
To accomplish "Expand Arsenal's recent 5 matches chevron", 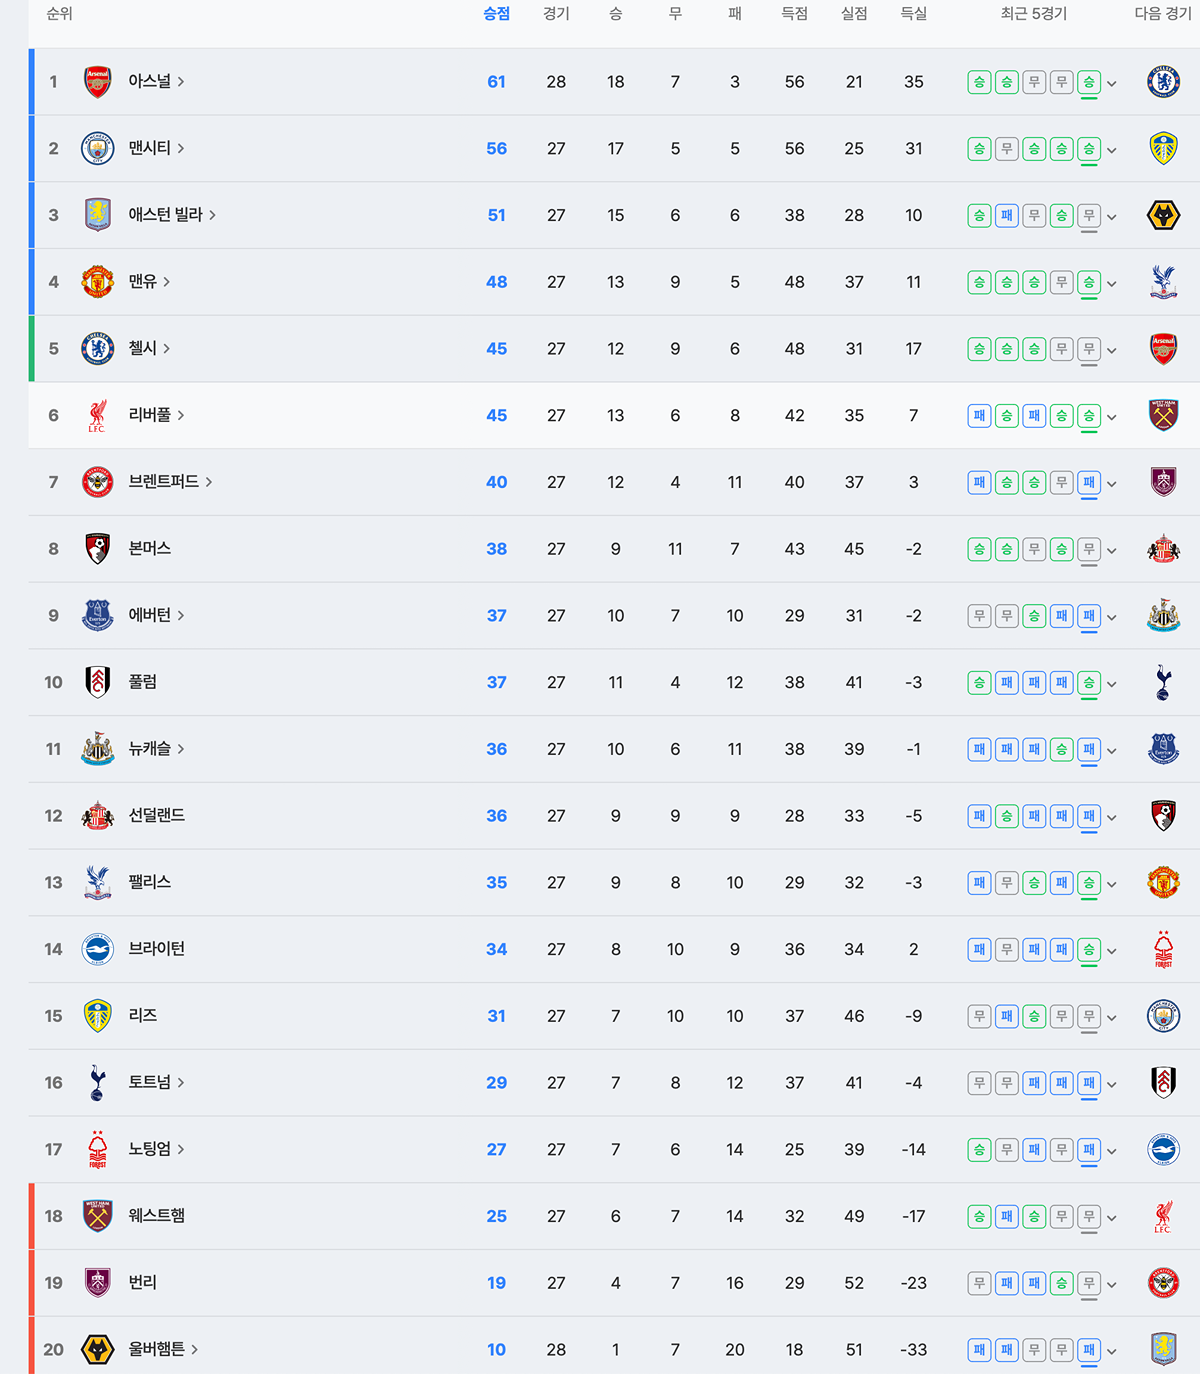I will click(x=1112, y=83).
